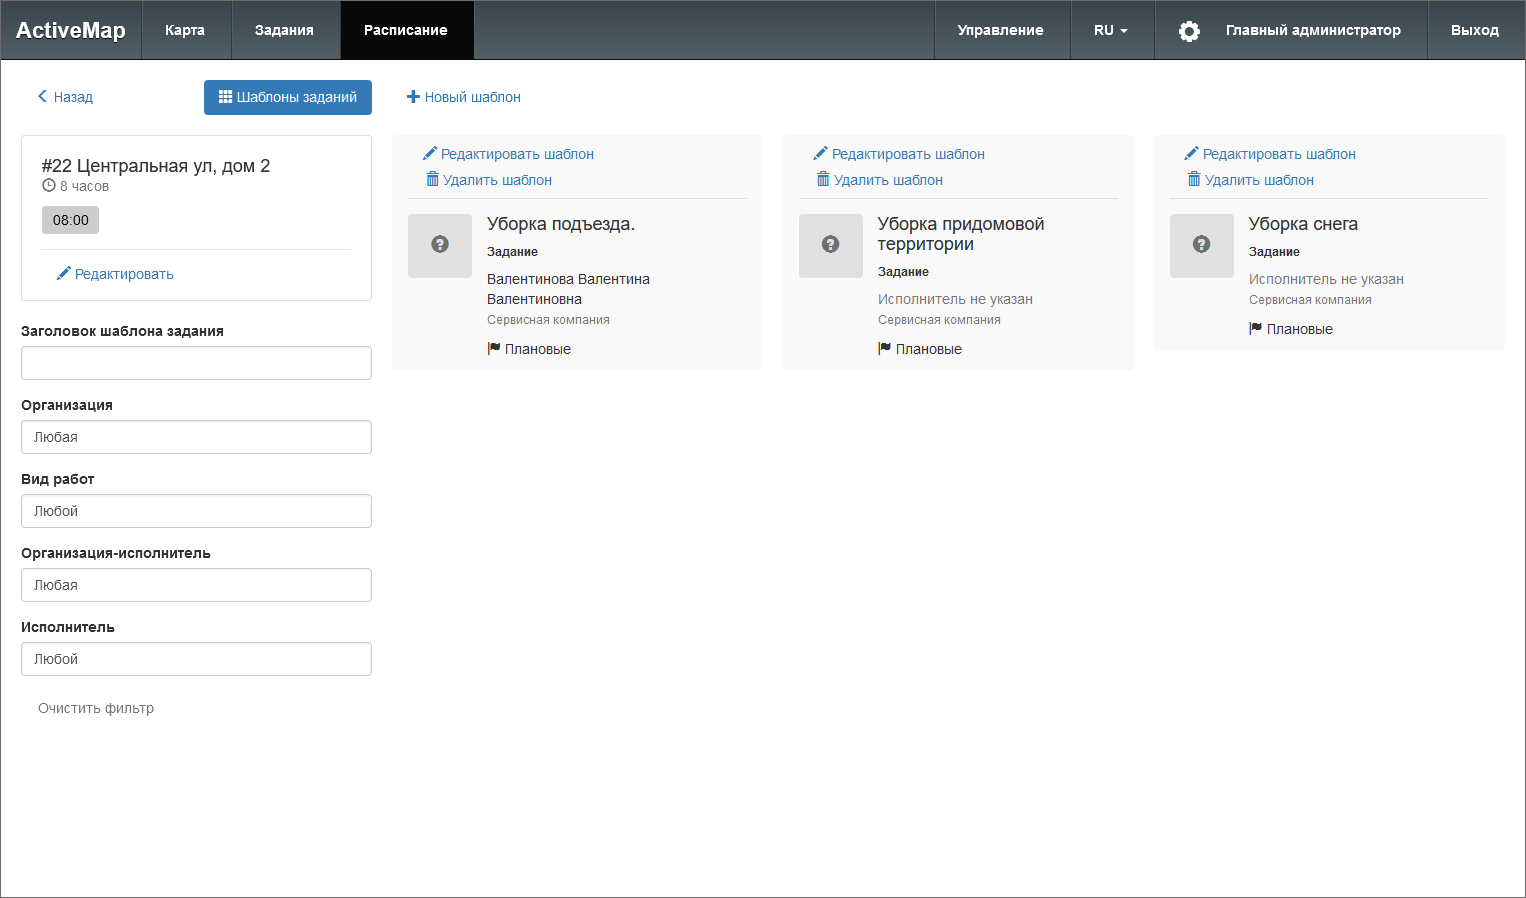Open the Организация dropdown
1526x898 pixels.
(x=196, y=437)
